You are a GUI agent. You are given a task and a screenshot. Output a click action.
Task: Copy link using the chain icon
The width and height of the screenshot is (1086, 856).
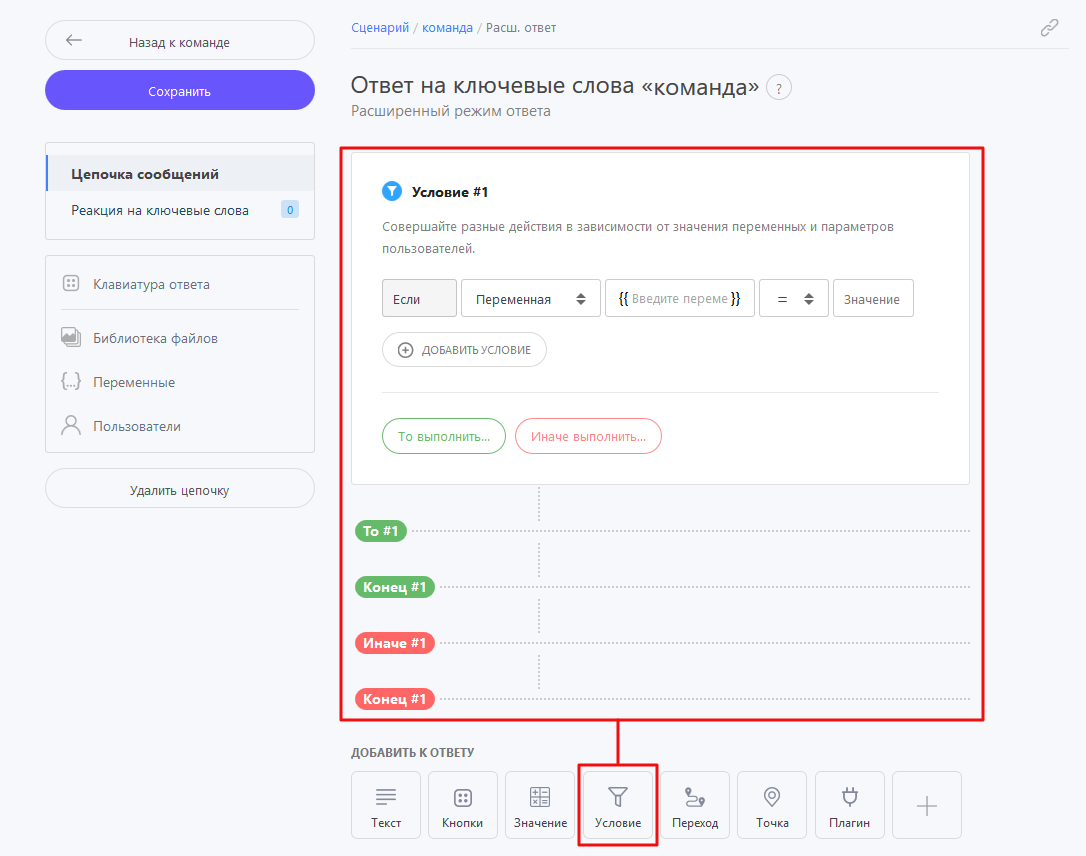point(1049,28)
